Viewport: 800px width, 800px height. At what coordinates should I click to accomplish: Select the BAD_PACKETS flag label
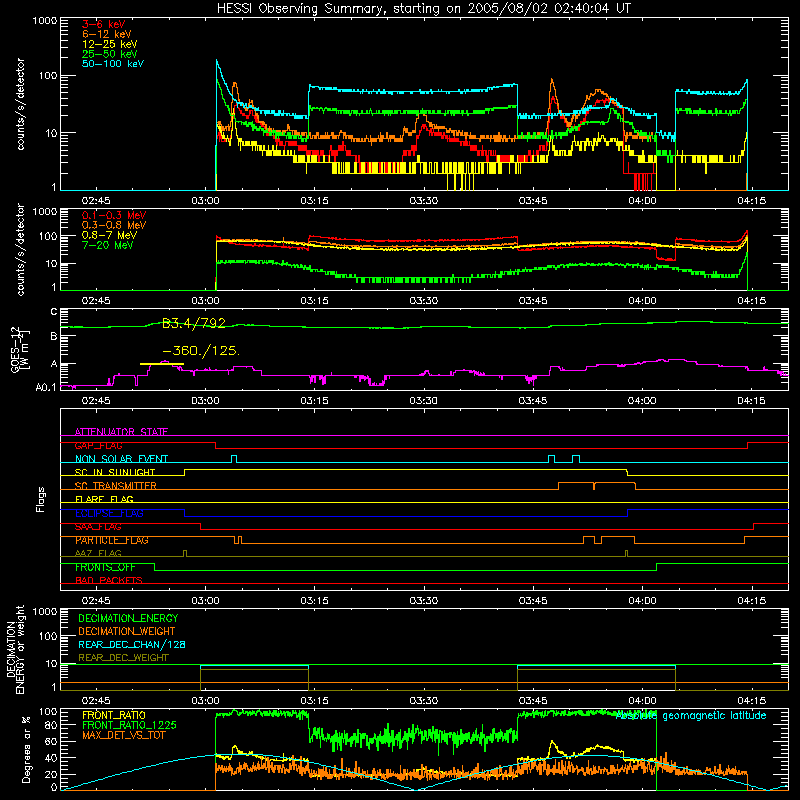coord(109,580)
